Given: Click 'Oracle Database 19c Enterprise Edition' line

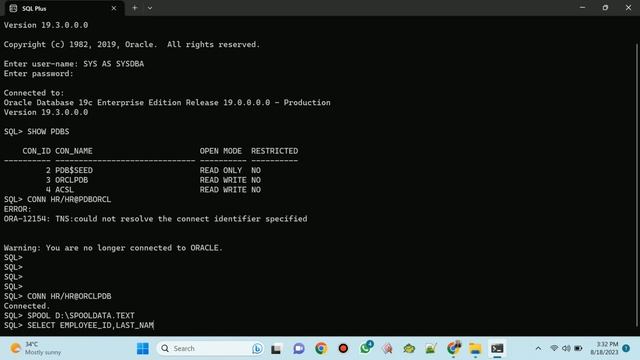Looking at the screenshot, I should [167, 102].
